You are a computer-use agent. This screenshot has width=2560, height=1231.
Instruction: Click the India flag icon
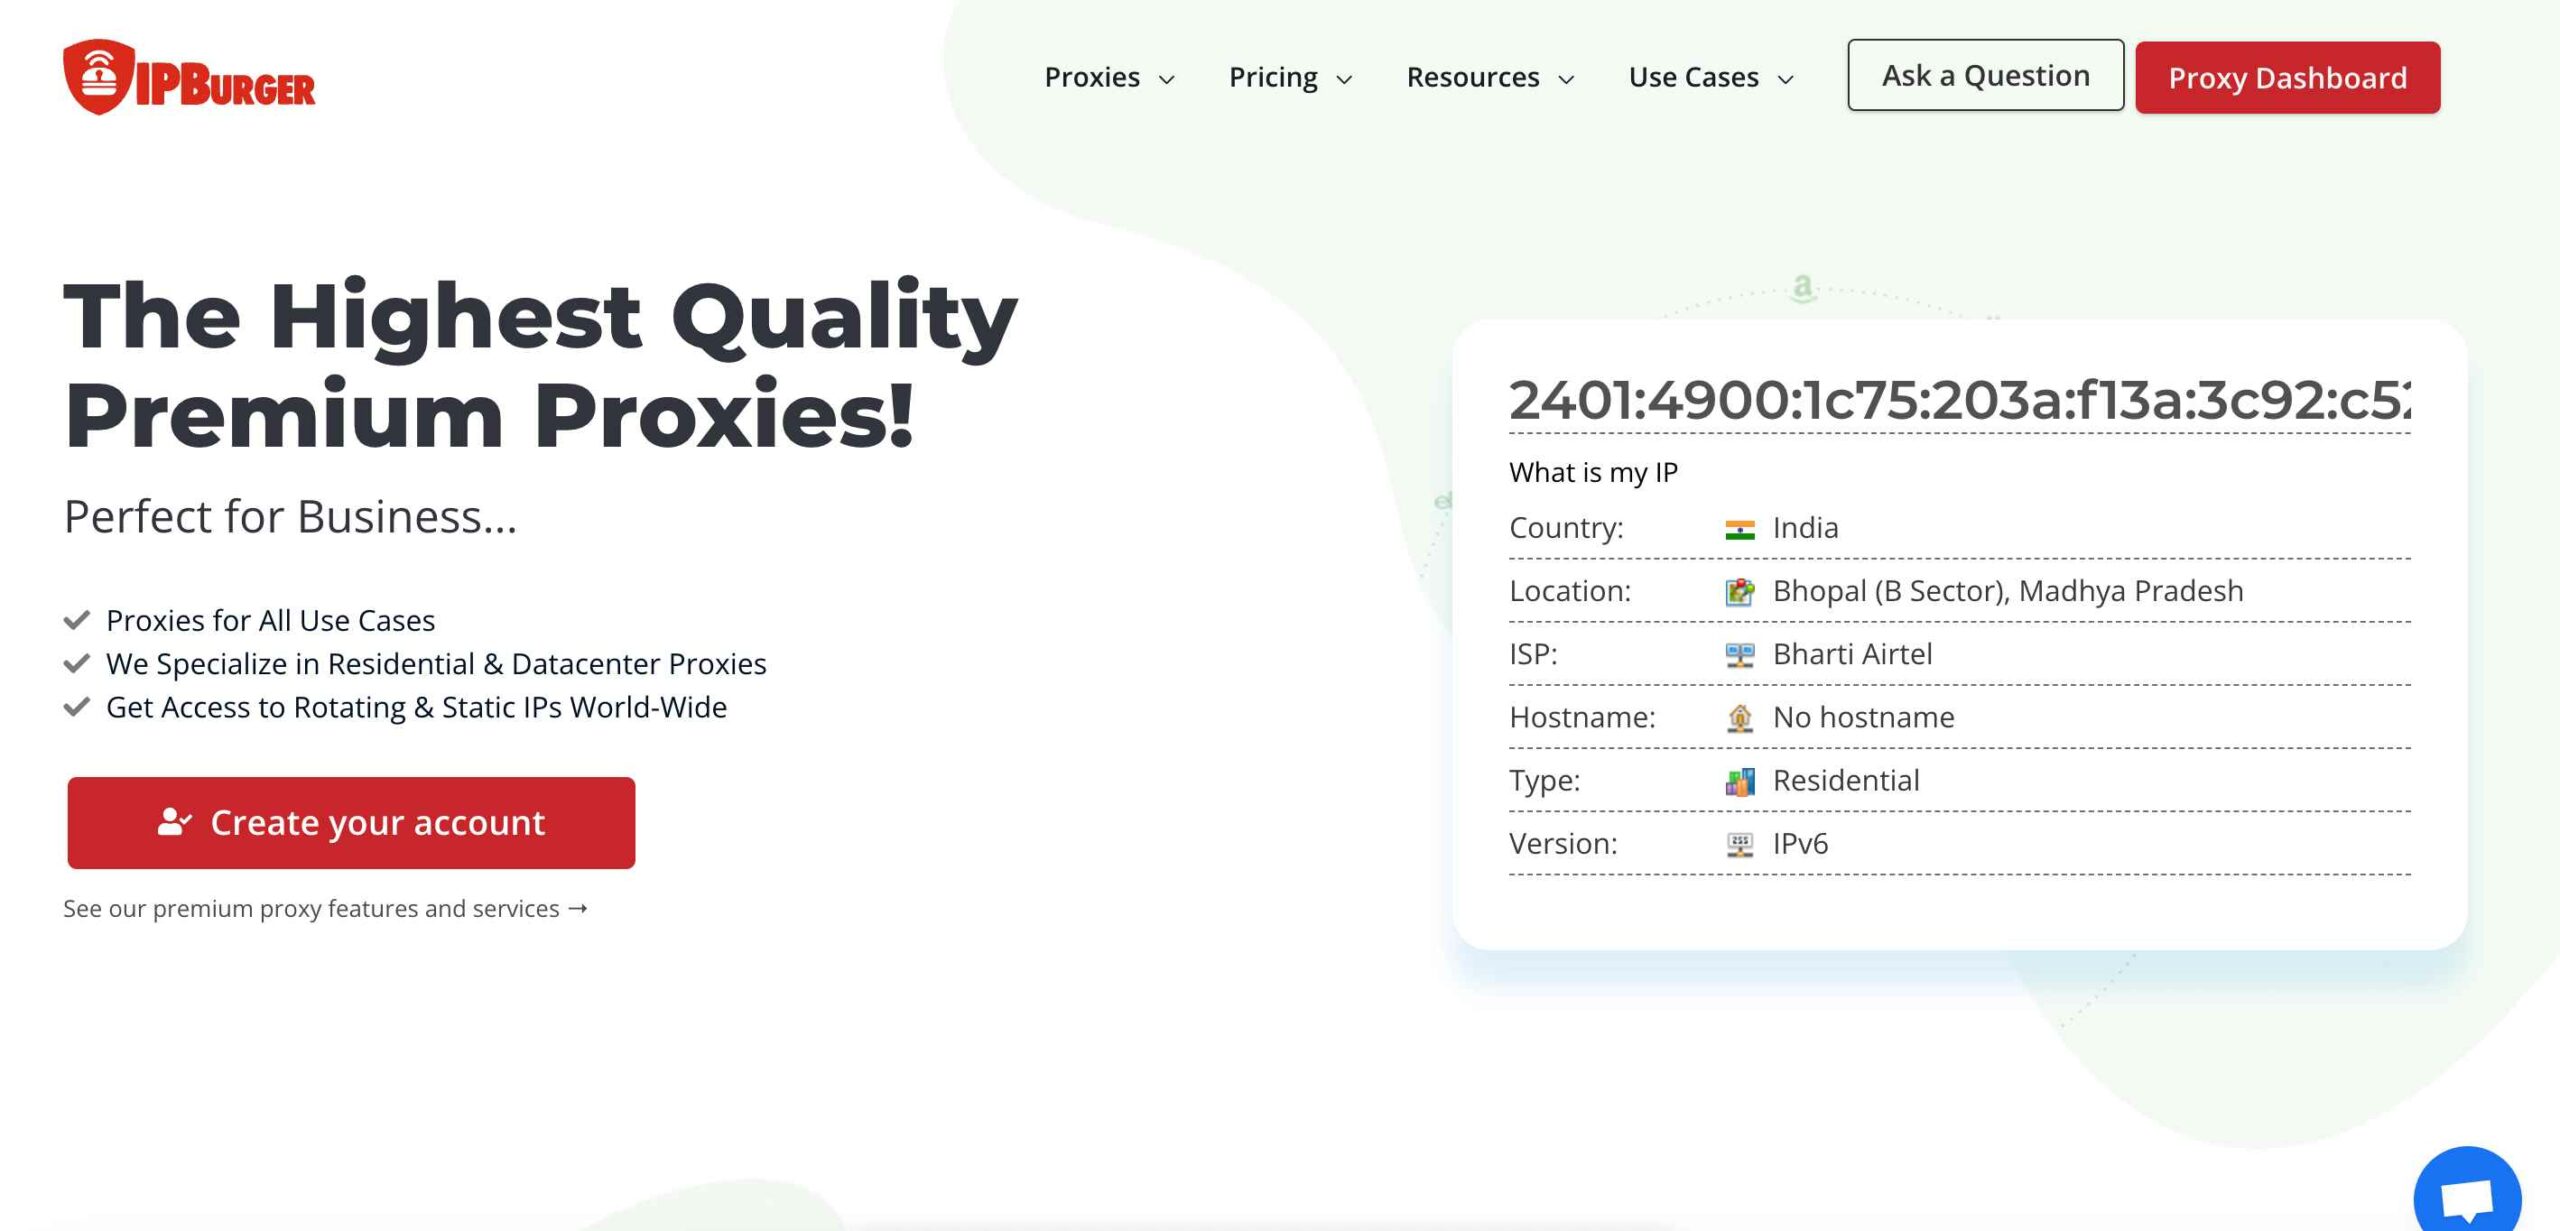[x=1739, y=529]
